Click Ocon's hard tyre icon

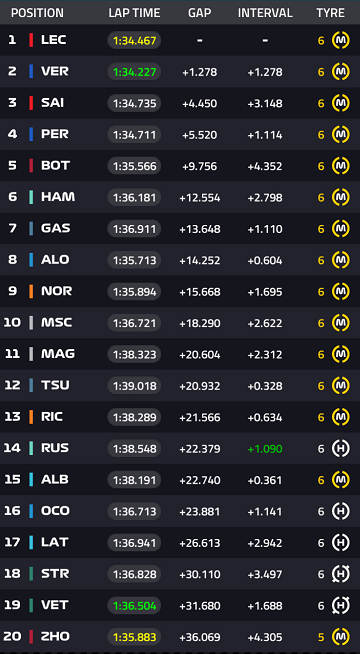[x=340, y=511]
